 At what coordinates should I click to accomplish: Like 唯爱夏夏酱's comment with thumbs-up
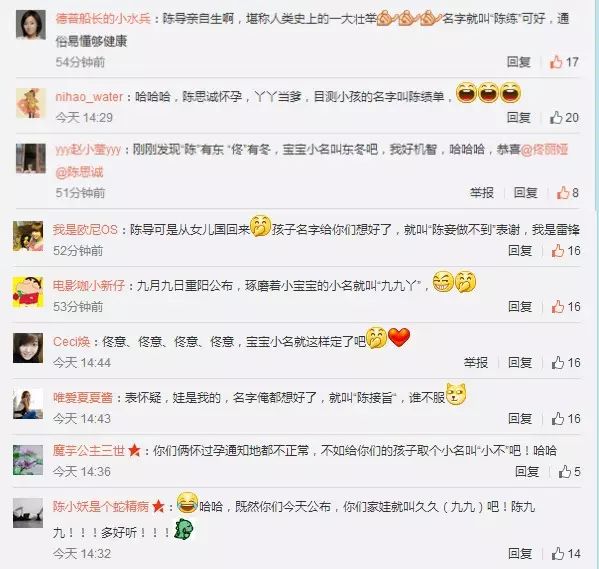coord(566,418)
